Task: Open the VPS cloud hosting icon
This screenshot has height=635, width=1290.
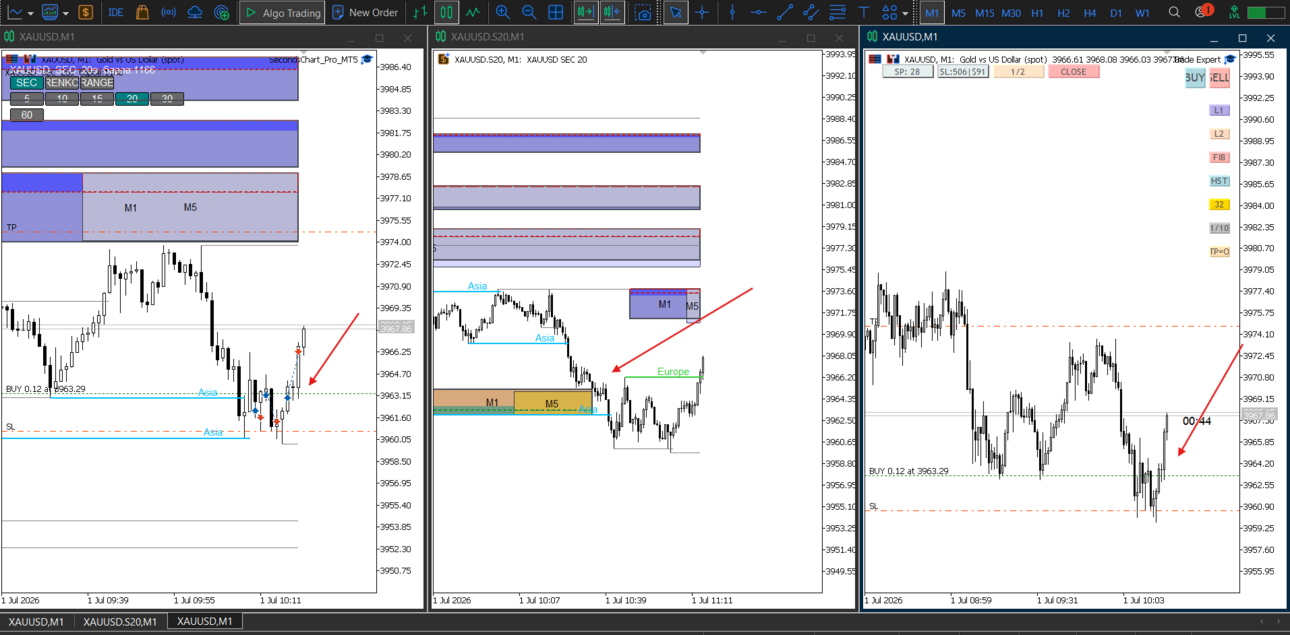Action: (195, 13)
